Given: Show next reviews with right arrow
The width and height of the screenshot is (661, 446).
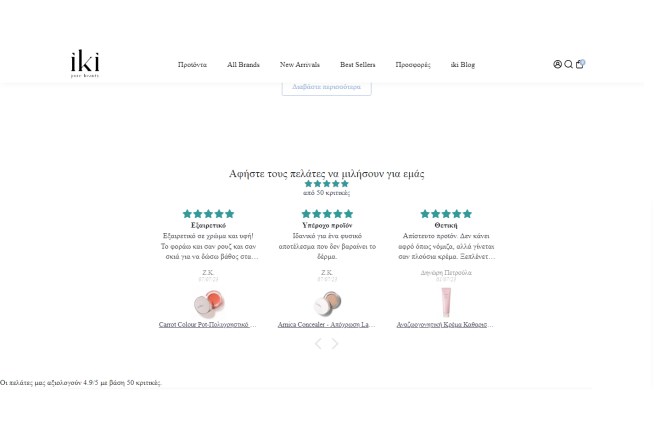Looking at the screenshot, I should (335, 344).
